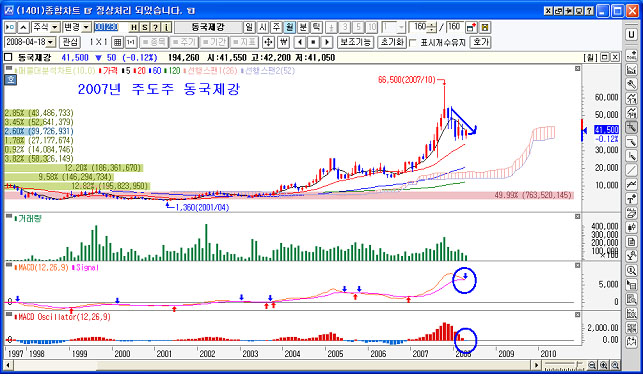The height and width of the screenshot is (378, 643).
Task: Toggle the 표시개수유지 checkbox
Action: click(x=413, y=43)
